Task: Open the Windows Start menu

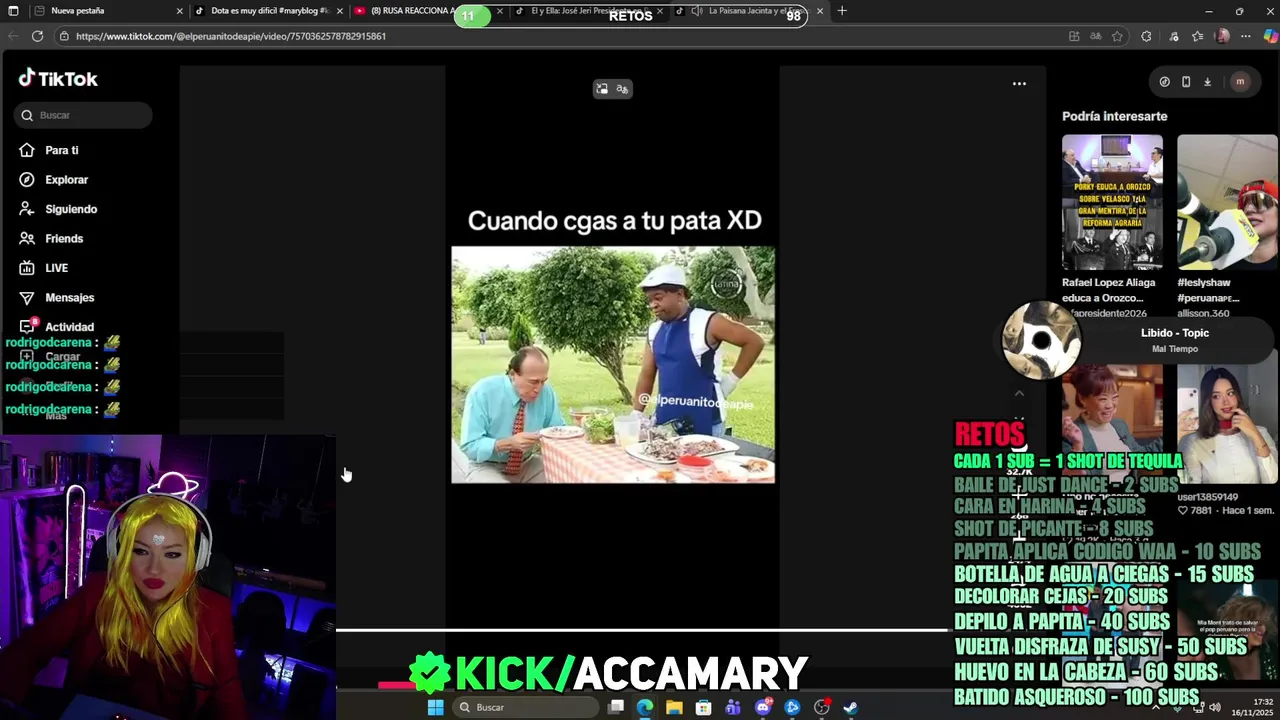Action: tap(435, 707)
